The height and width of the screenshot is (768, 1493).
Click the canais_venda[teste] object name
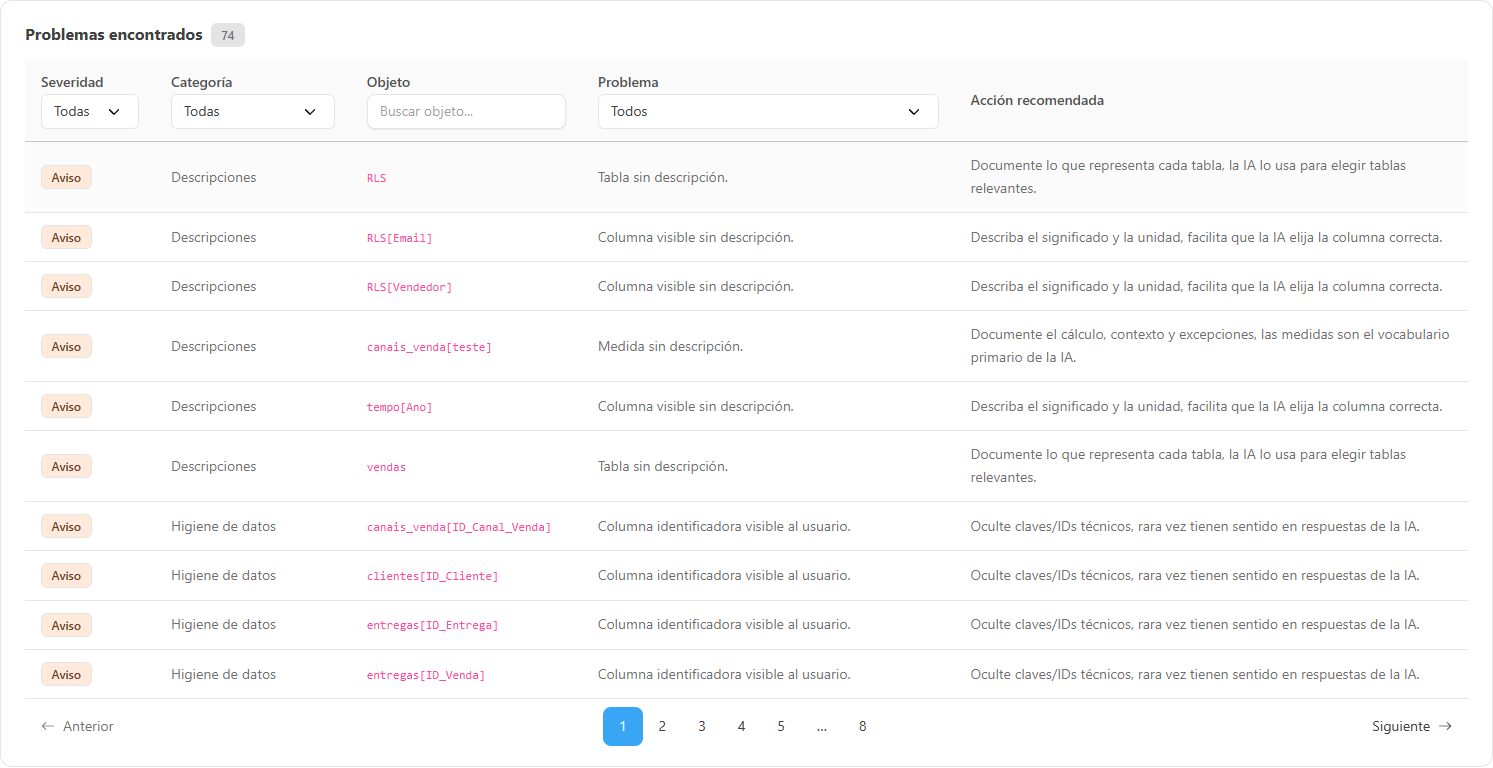[429, 347]
